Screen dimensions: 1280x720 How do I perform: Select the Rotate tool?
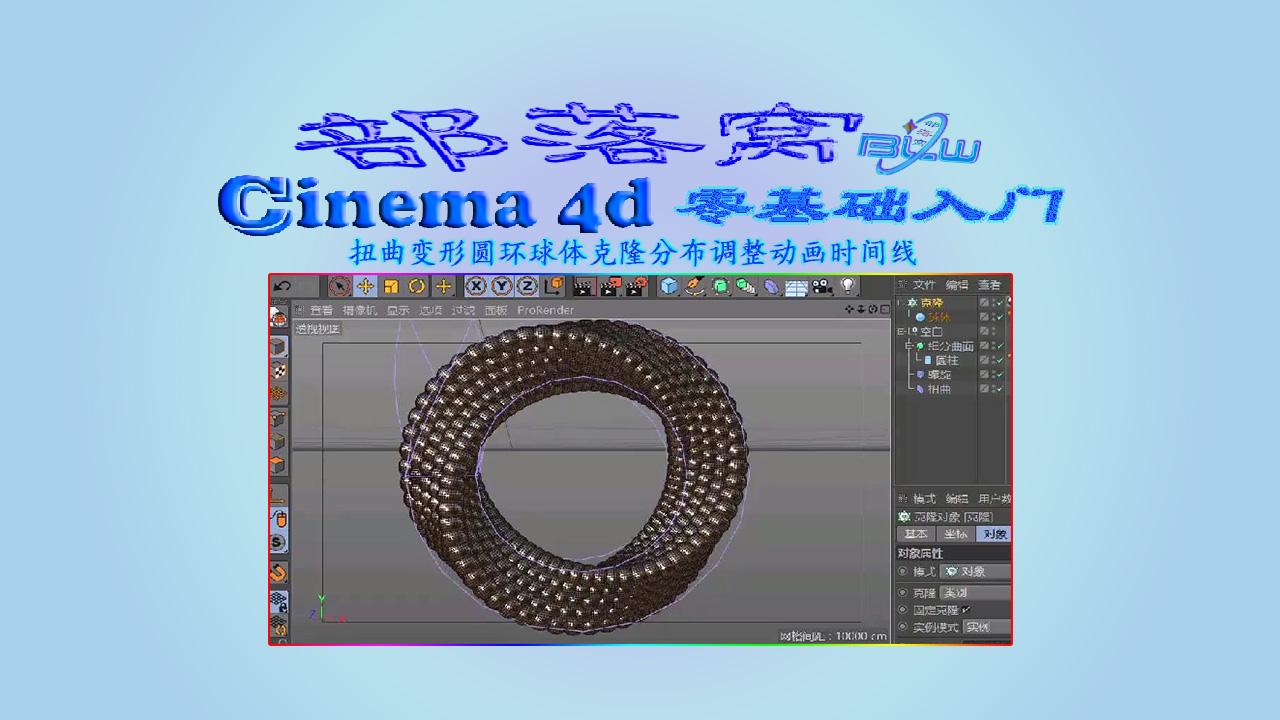[x=417, y=286]
